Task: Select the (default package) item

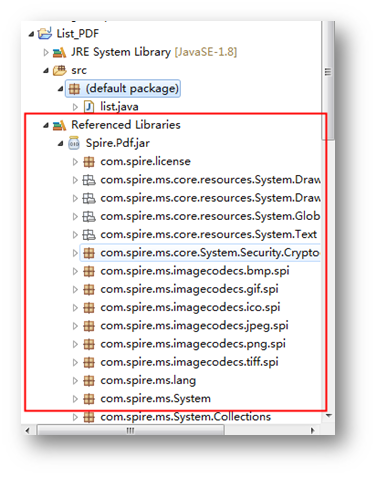Action: point(123,89)
